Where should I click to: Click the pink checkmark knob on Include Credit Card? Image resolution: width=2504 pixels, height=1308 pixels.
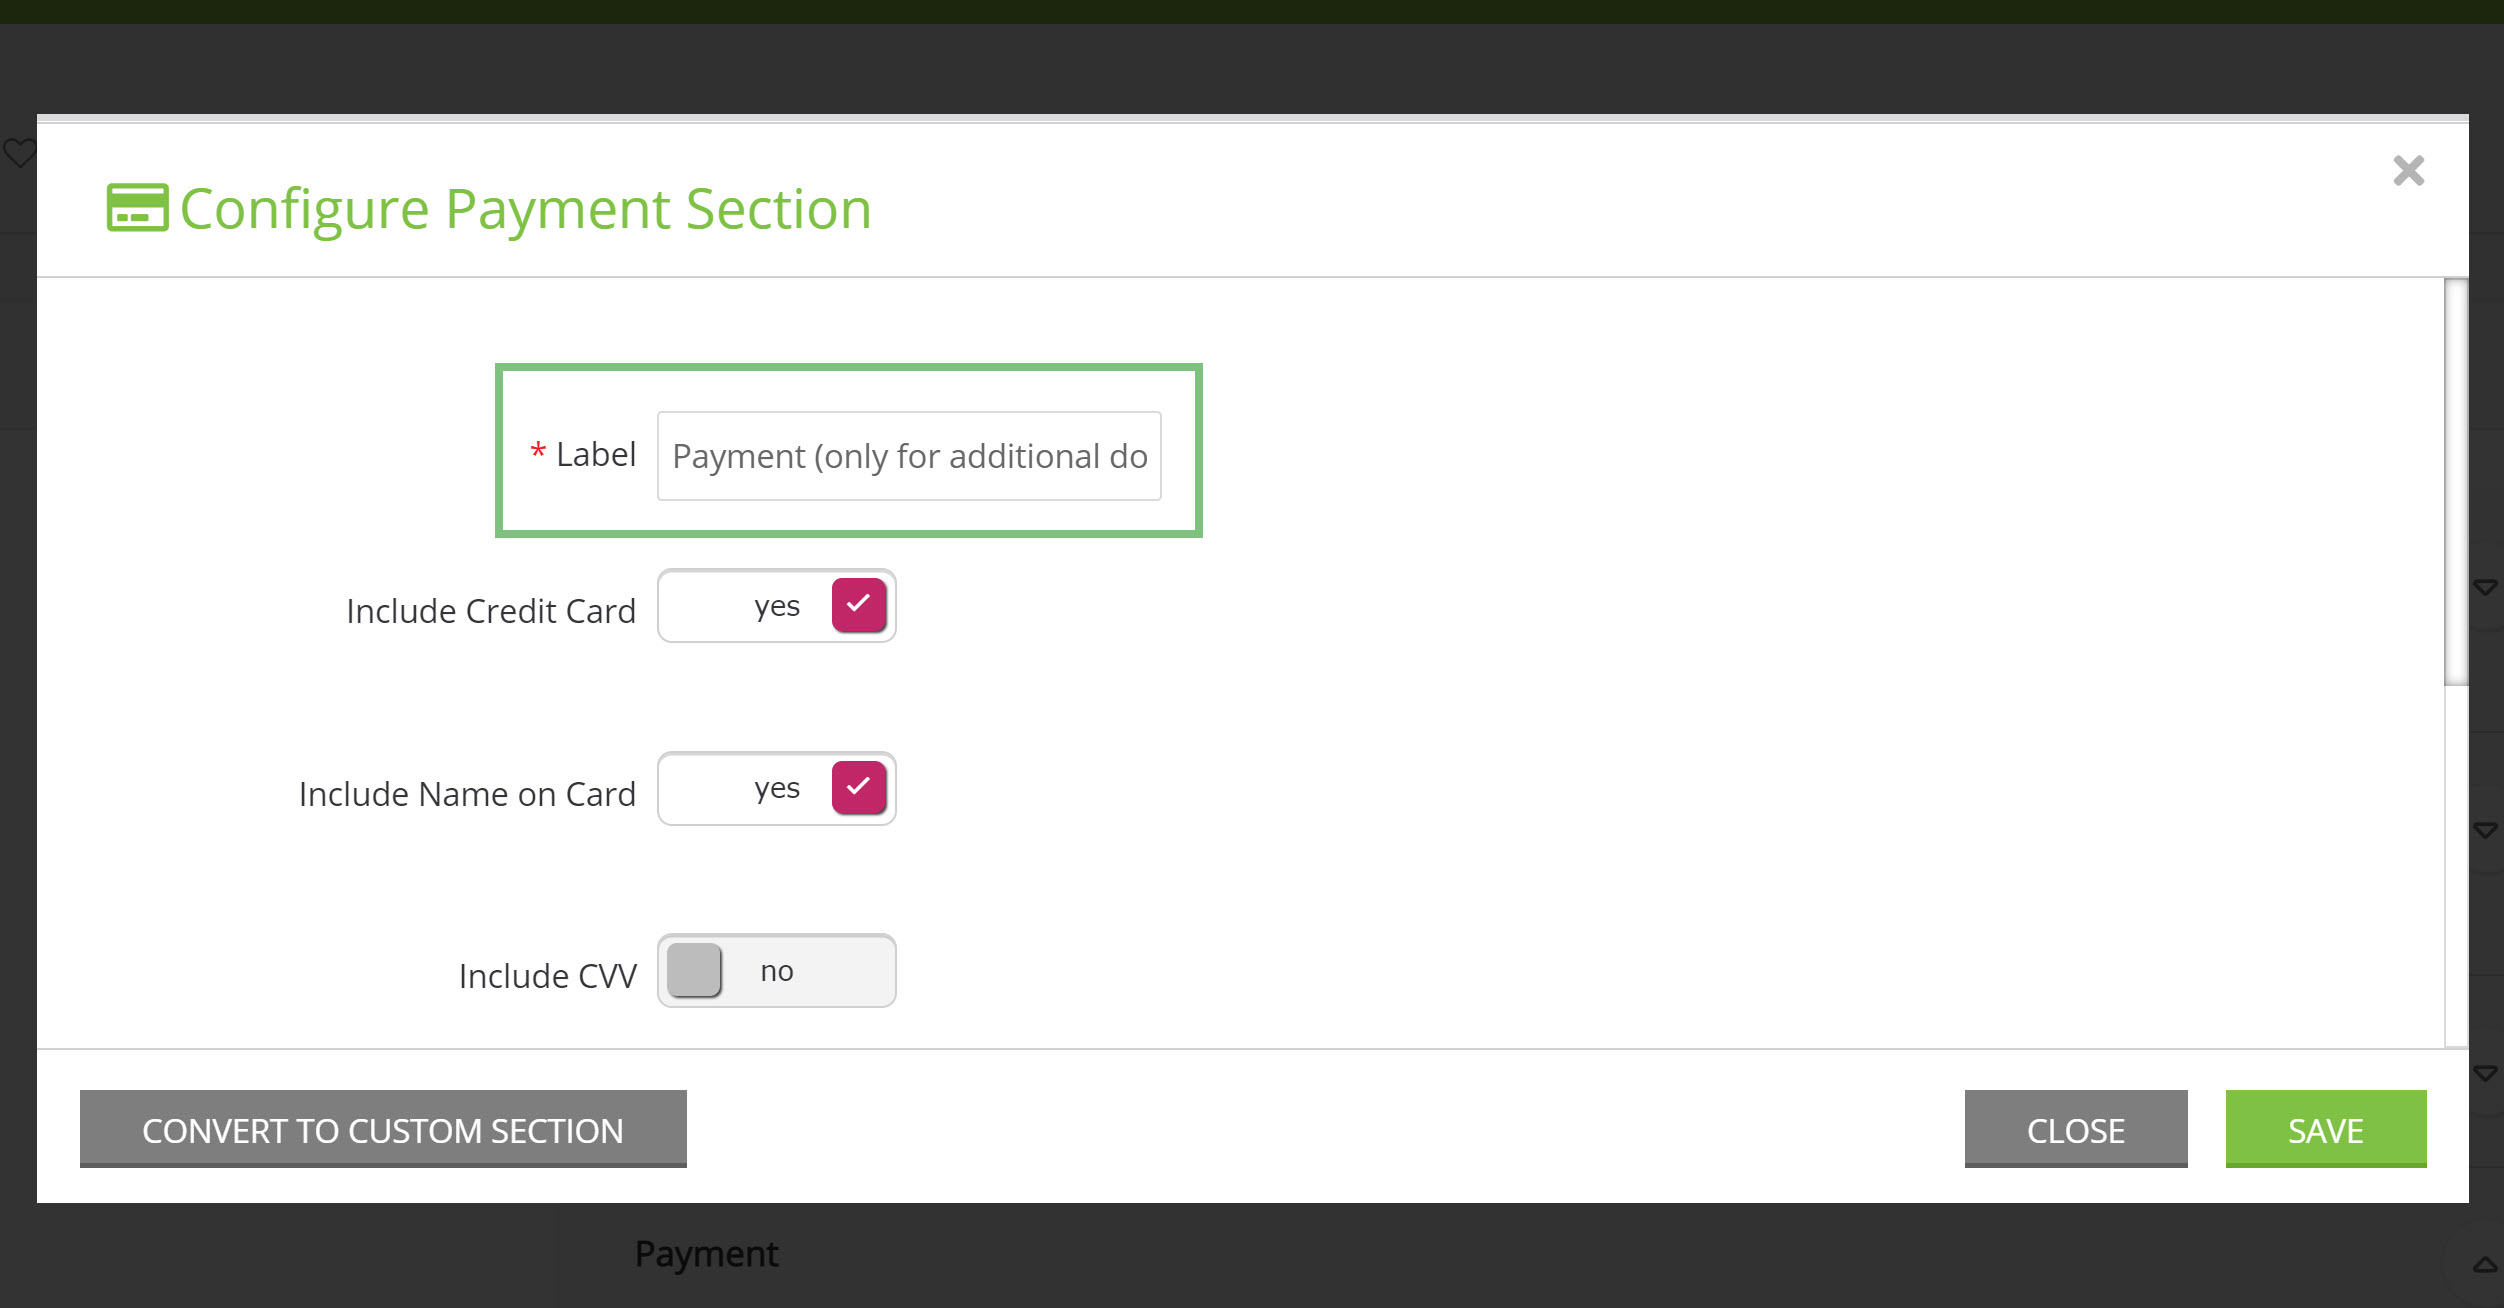coord(859,605)
